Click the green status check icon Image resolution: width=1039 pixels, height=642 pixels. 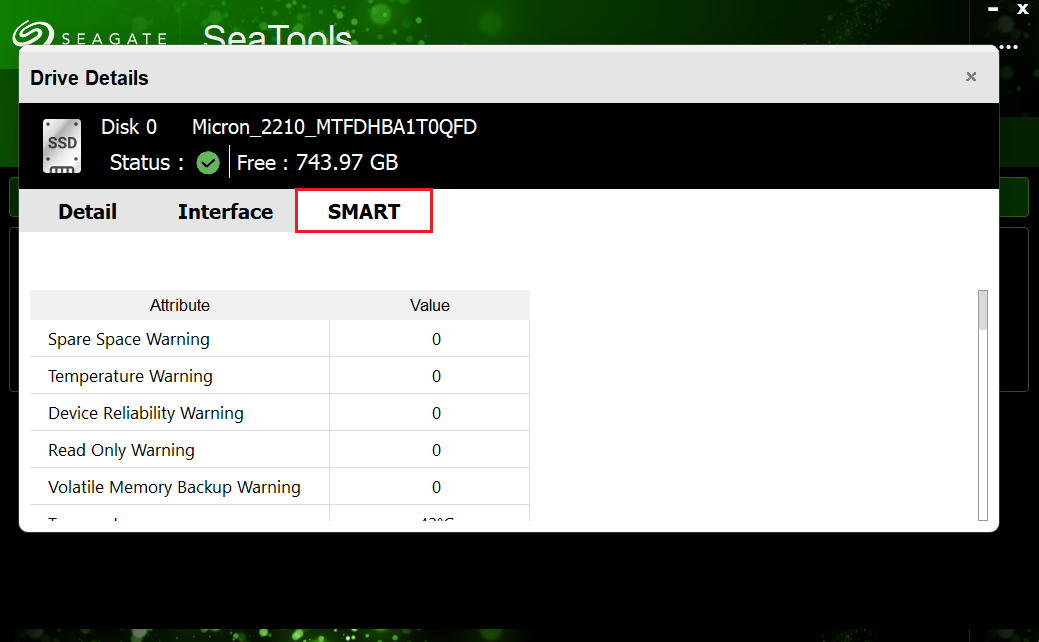point(207,162)
